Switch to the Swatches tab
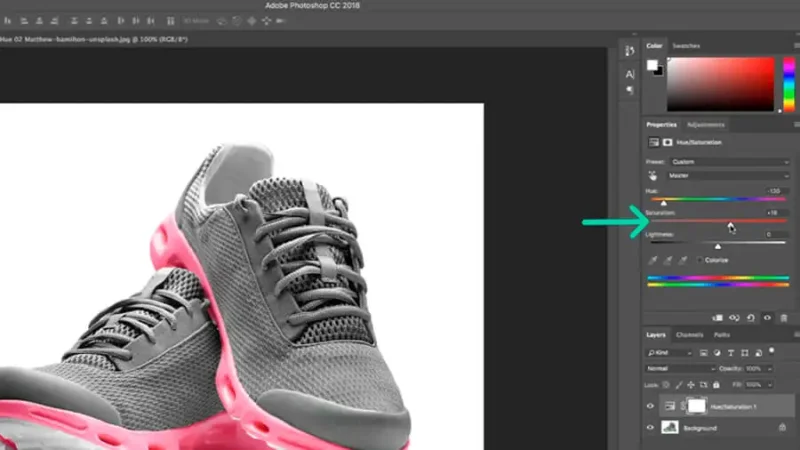 pyautogui.click(x=686, y=46)
